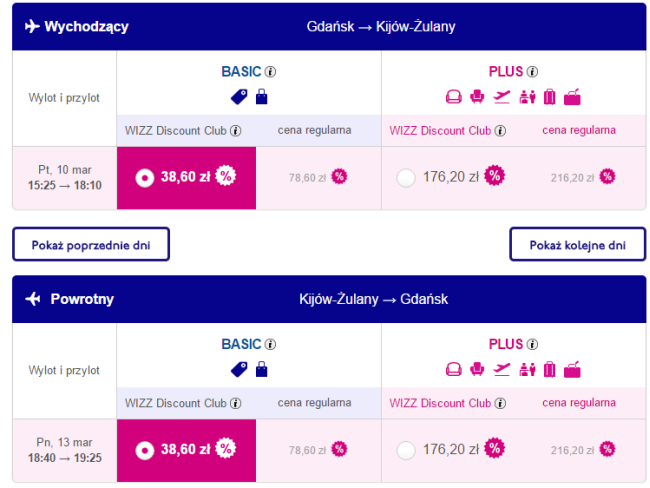Click info icon next to outbound BASIC WIZZ Discount Club

click(236, 131)
